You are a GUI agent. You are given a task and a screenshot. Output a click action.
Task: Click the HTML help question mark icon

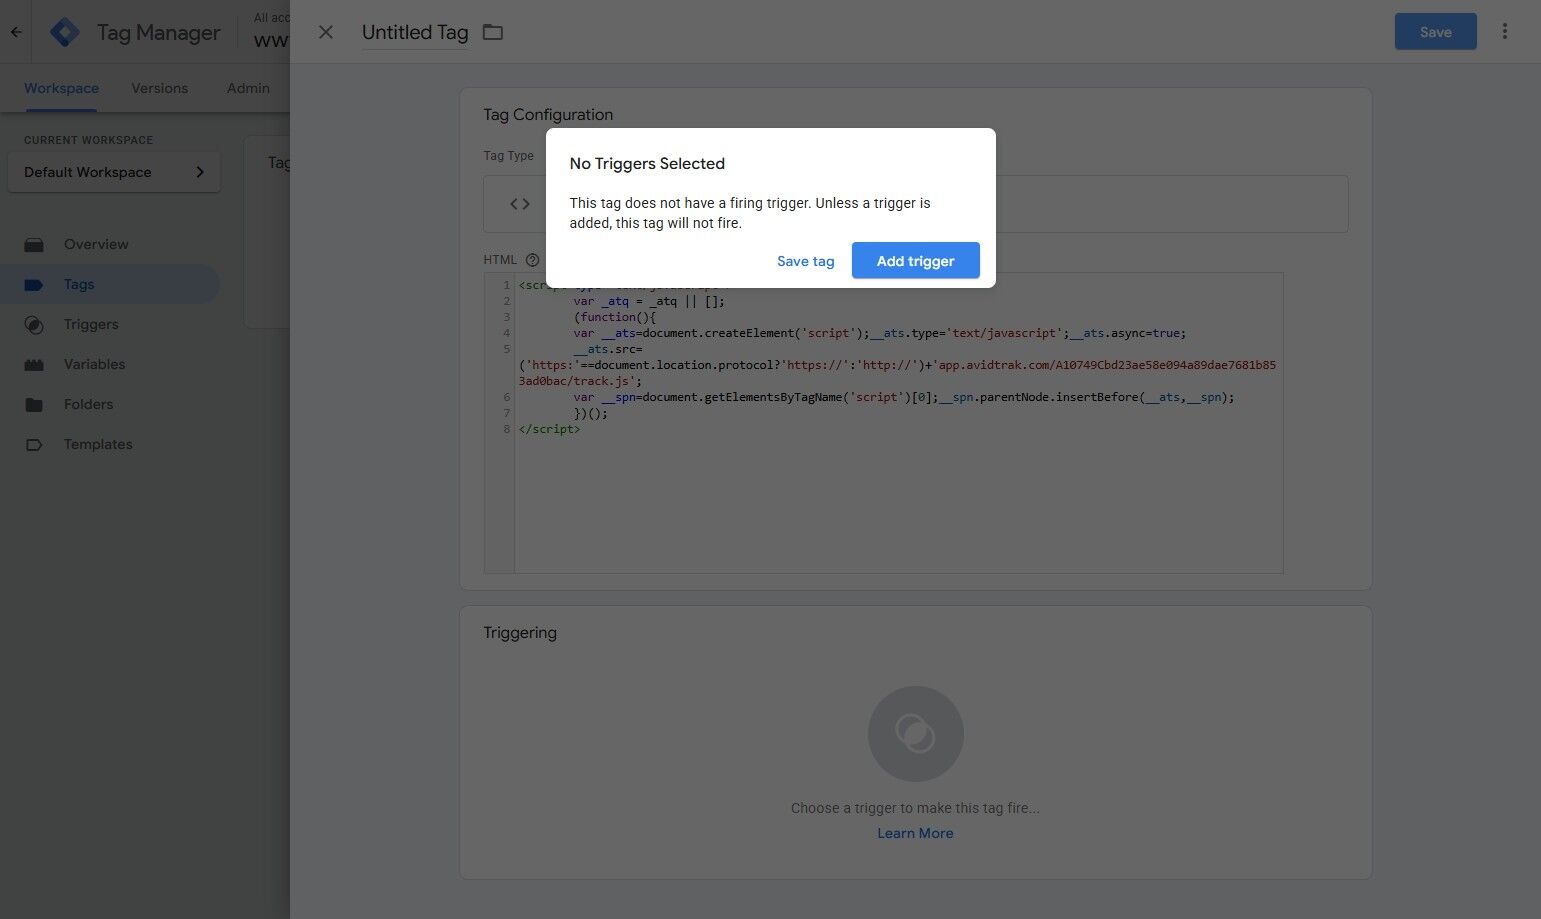pyautogui.click(x=532, y=260)
